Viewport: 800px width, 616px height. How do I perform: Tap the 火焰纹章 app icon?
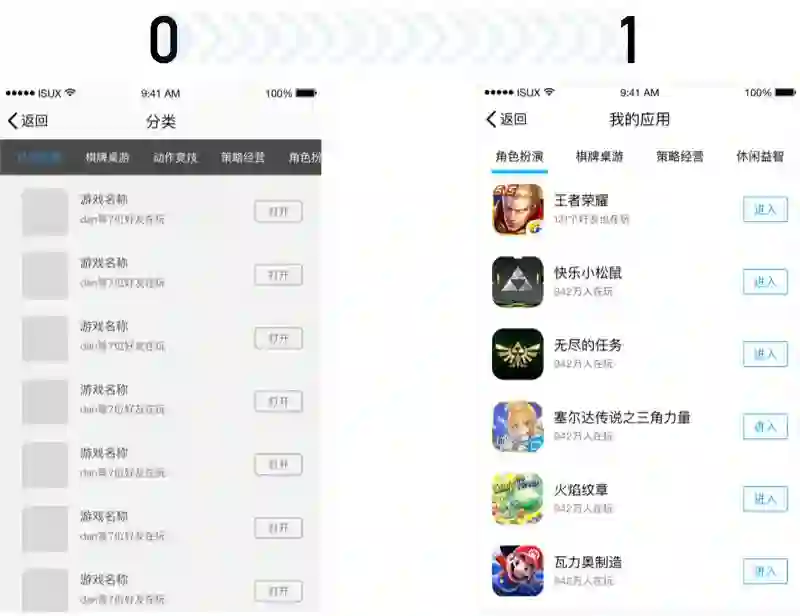pos(517,499)
